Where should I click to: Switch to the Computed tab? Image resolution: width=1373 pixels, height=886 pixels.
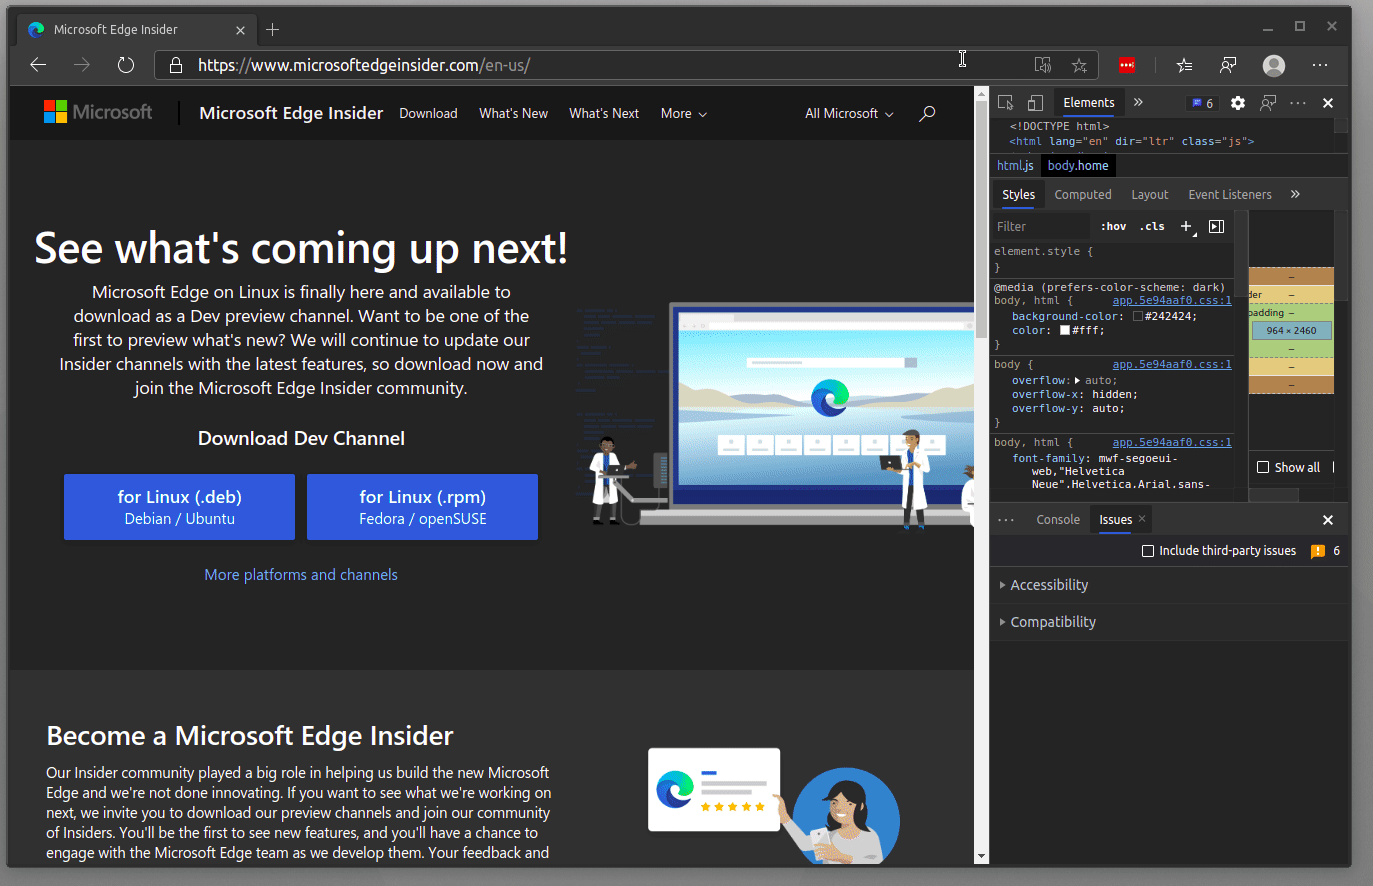tap(1083, 195)
